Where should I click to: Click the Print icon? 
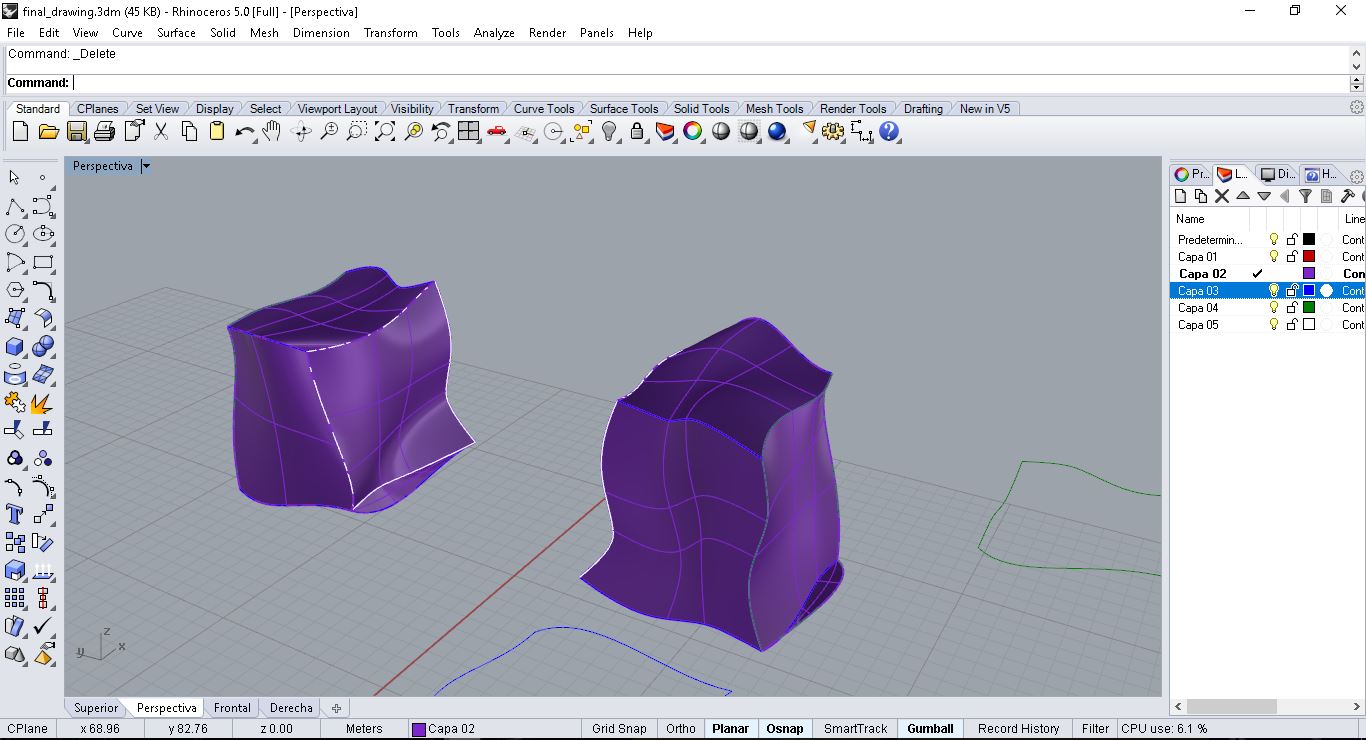click(x=104, y=131)
